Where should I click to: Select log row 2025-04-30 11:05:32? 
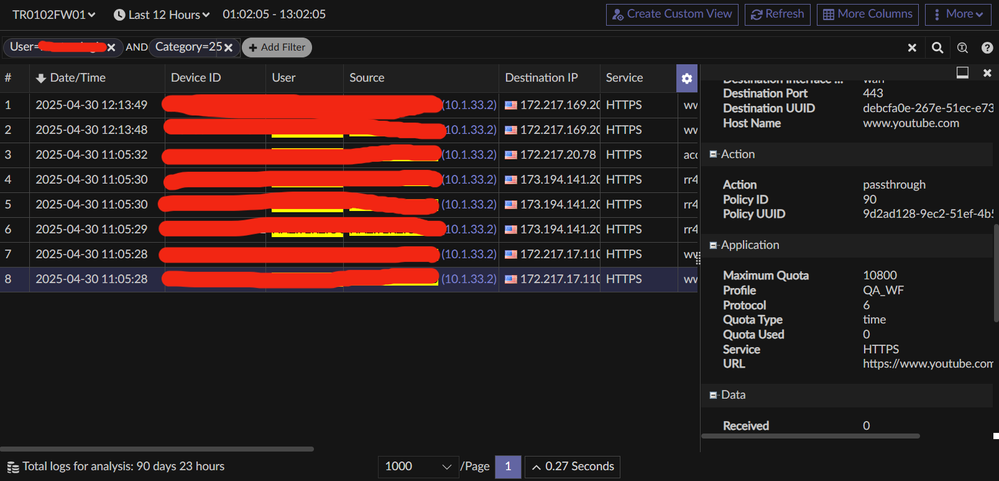click(x=349, y=155)
